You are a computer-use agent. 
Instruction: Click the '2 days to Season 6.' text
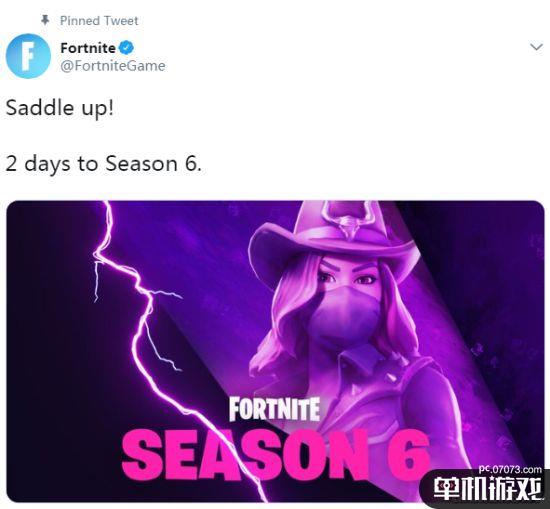pos(103,164)
